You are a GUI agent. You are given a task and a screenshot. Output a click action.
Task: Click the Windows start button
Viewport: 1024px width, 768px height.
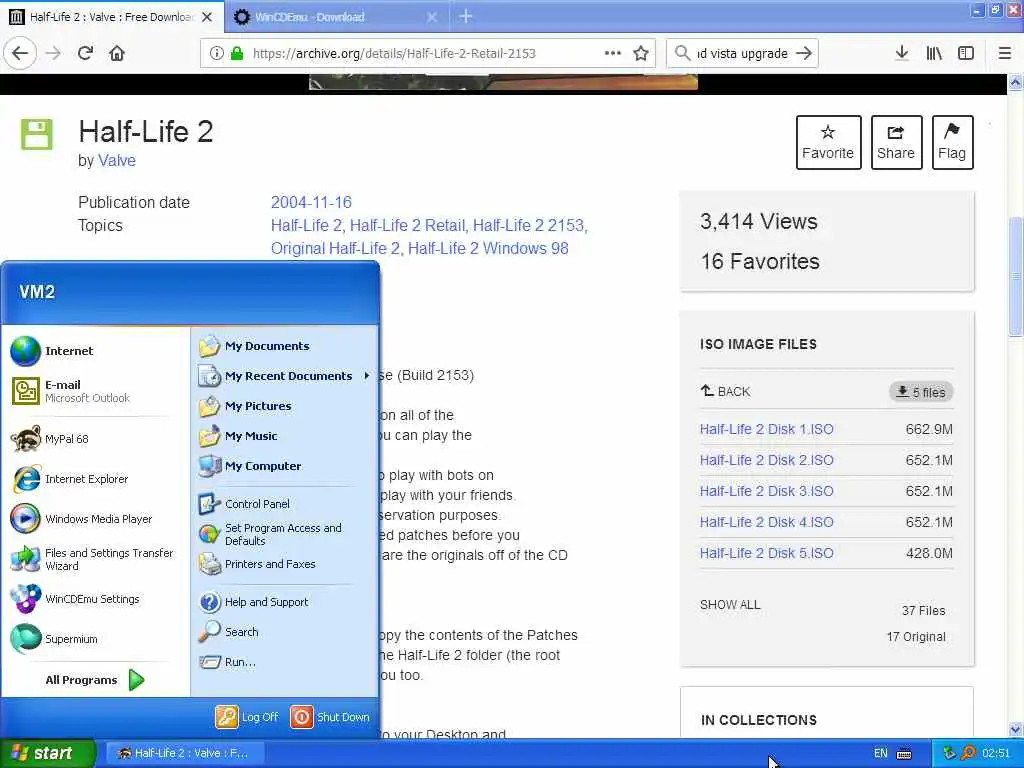pos(48,753)
